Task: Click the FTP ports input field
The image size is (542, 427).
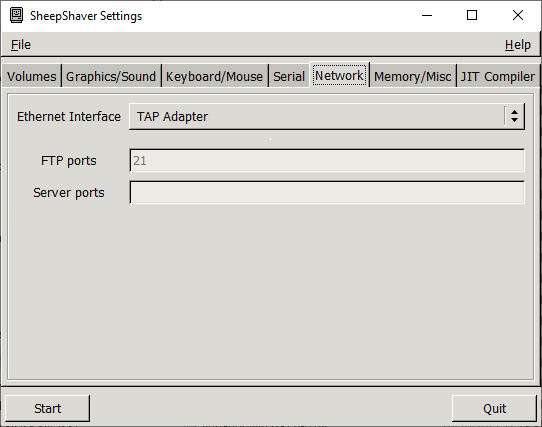Action: point(327,160)
